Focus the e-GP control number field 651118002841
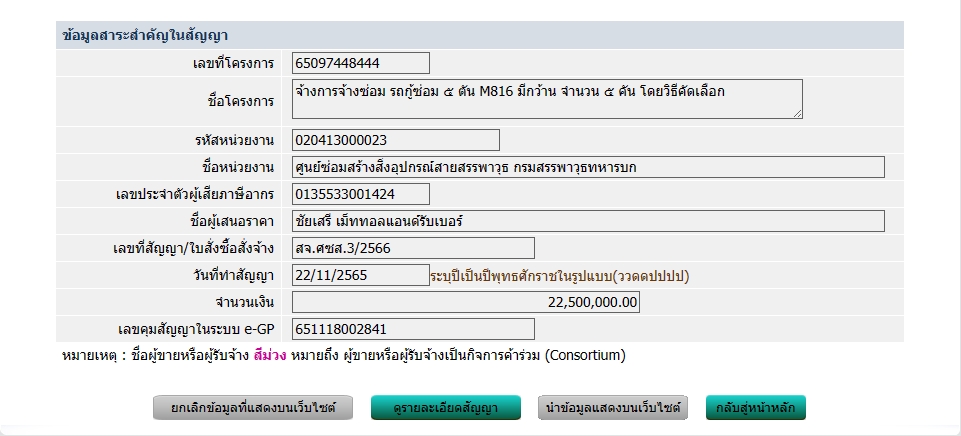The image size is (961, 436). [x=413, y=329]
